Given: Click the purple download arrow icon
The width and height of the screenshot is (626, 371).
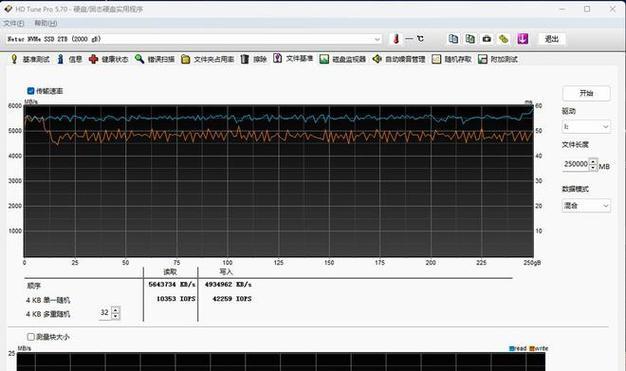Looking at the screenshot, I should coord(523,39).
